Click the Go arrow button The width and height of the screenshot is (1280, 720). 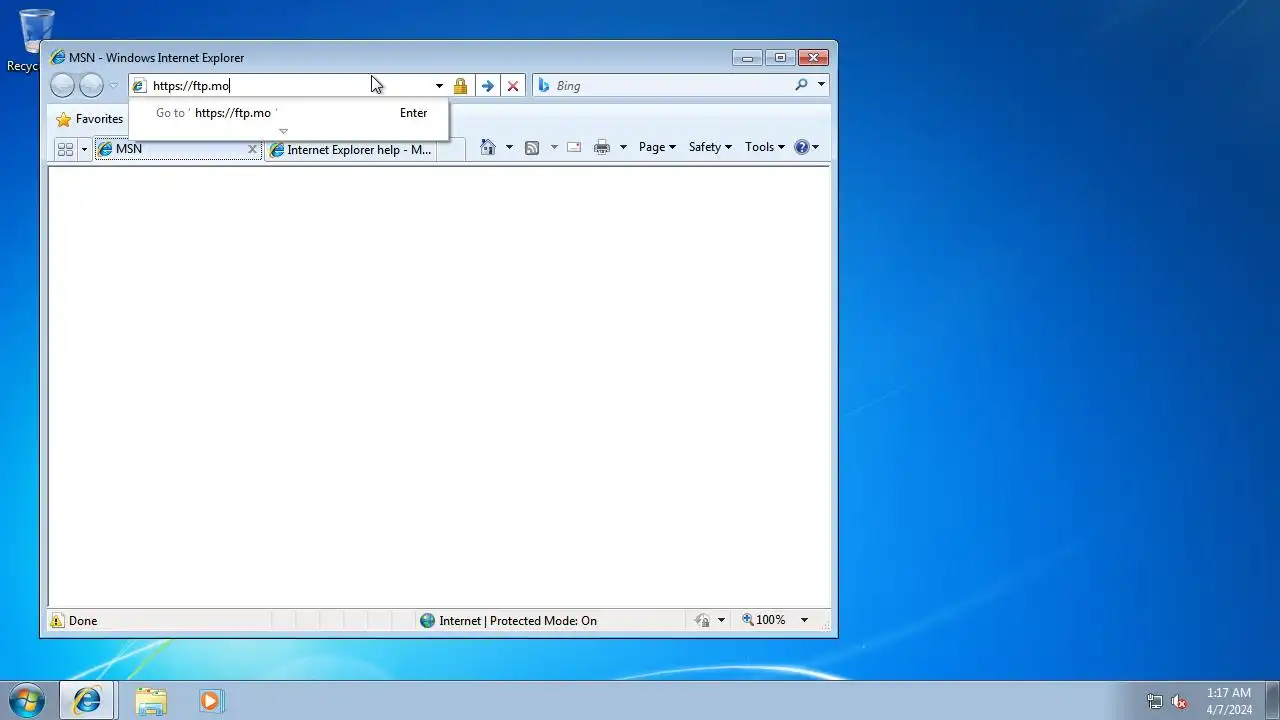coord(487,86)
